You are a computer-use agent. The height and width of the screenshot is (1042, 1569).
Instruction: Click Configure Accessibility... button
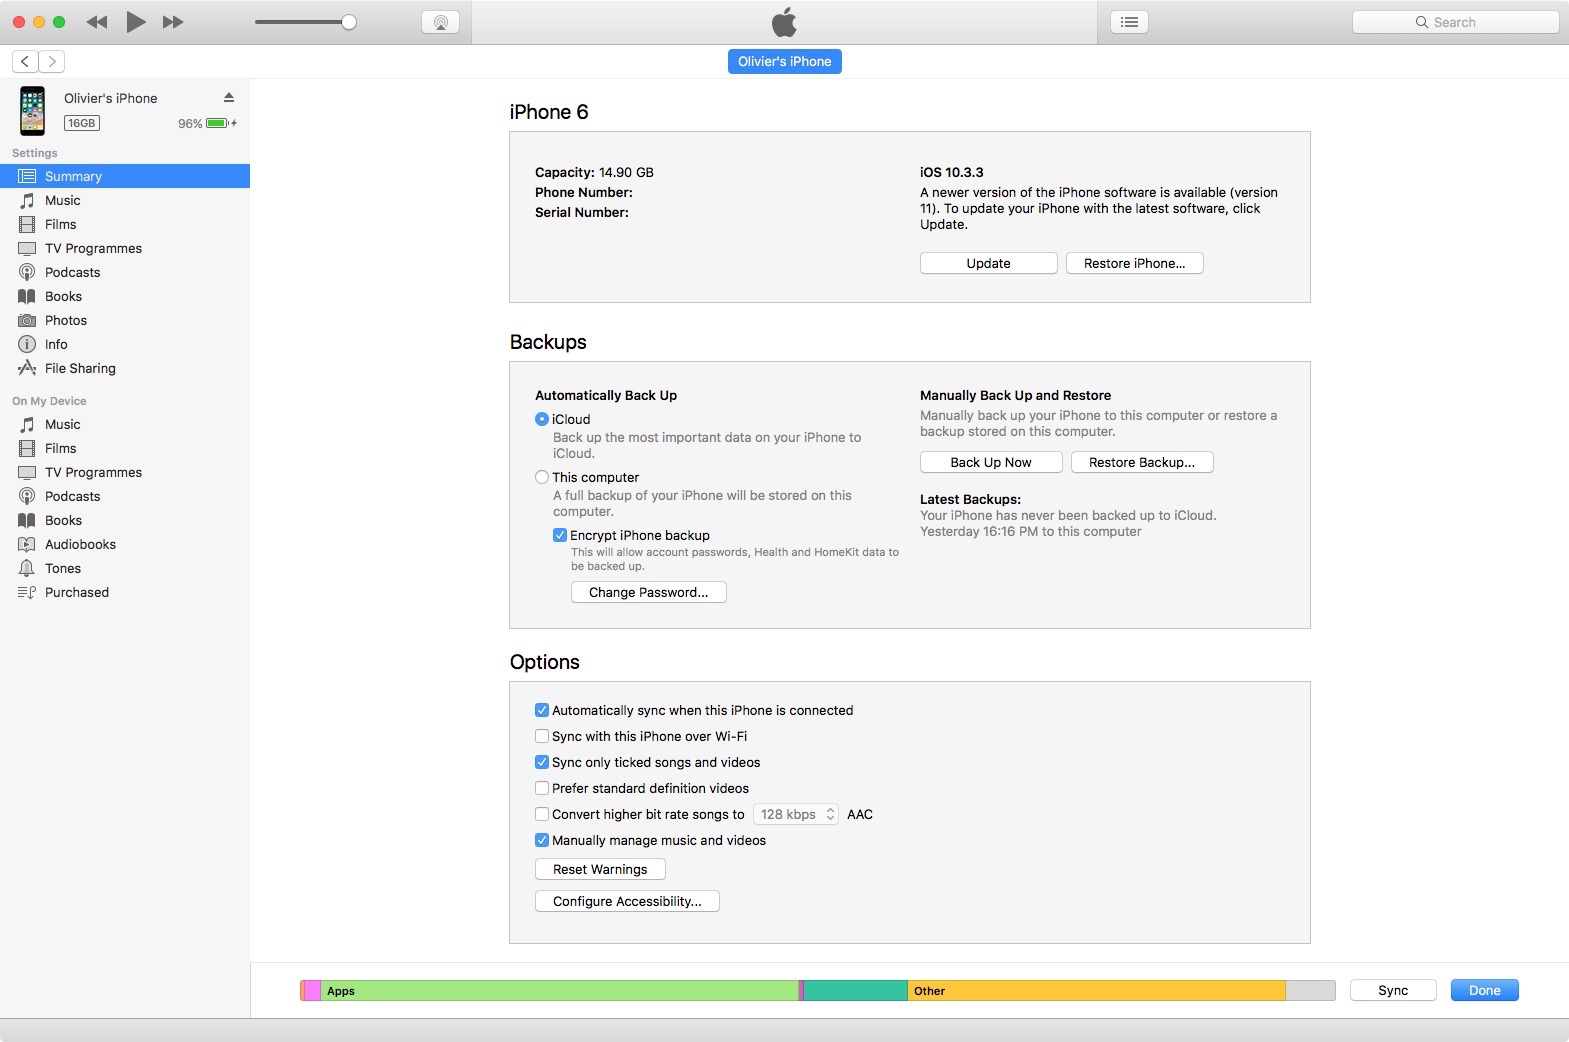tap(627, 901)
